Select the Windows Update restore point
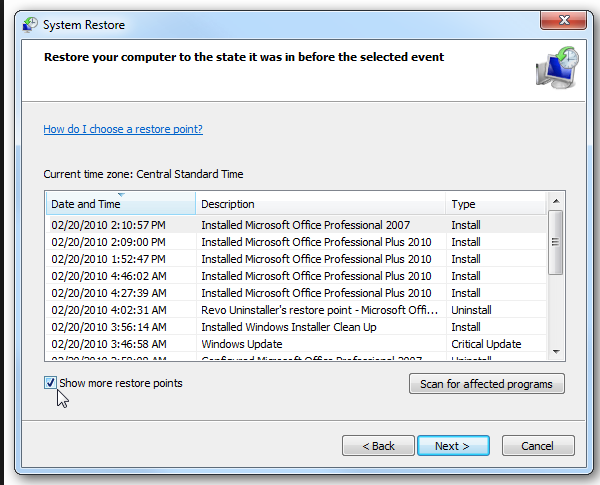 [x=297, y=344]
